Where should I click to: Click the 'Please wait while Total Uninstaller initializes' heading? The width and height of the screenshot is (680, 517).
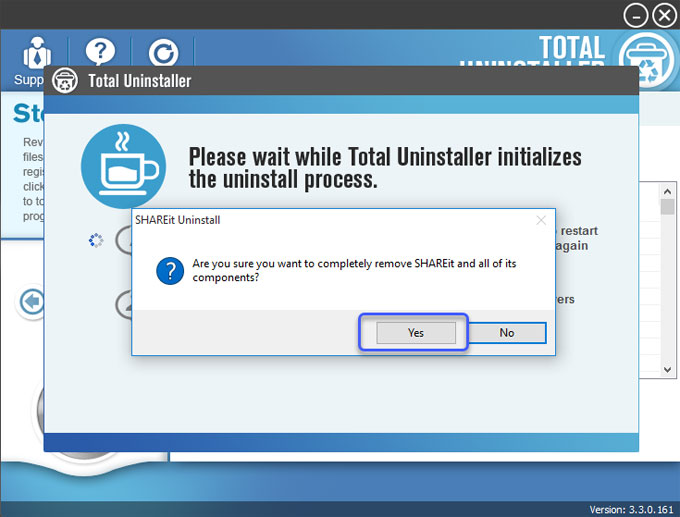(385, 168)
